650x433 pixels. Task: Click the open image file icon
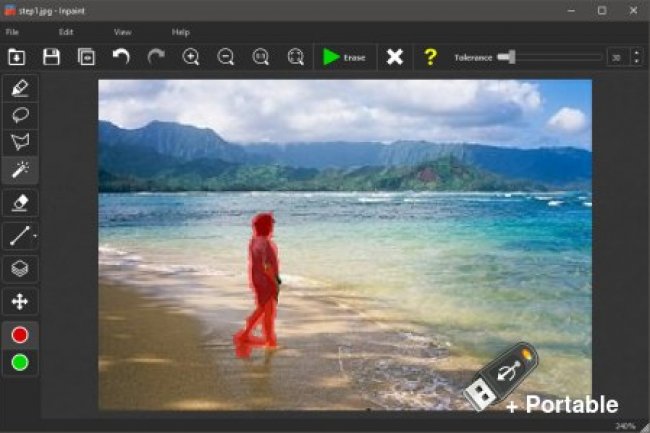(17, 57)
